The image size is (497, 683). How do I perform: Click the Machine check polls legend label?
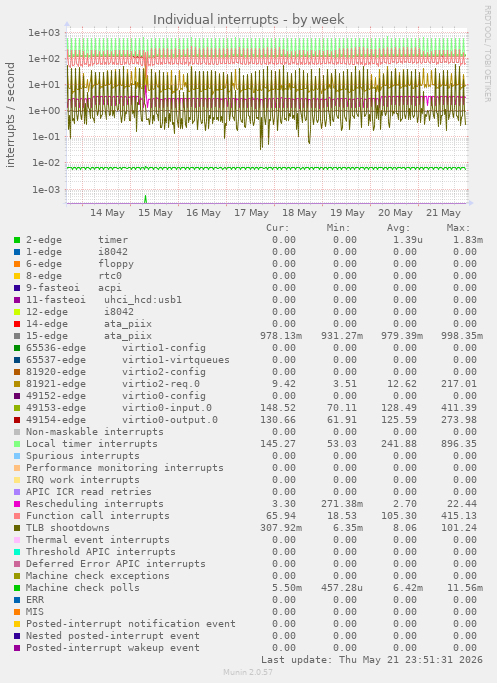click(83, 588)
